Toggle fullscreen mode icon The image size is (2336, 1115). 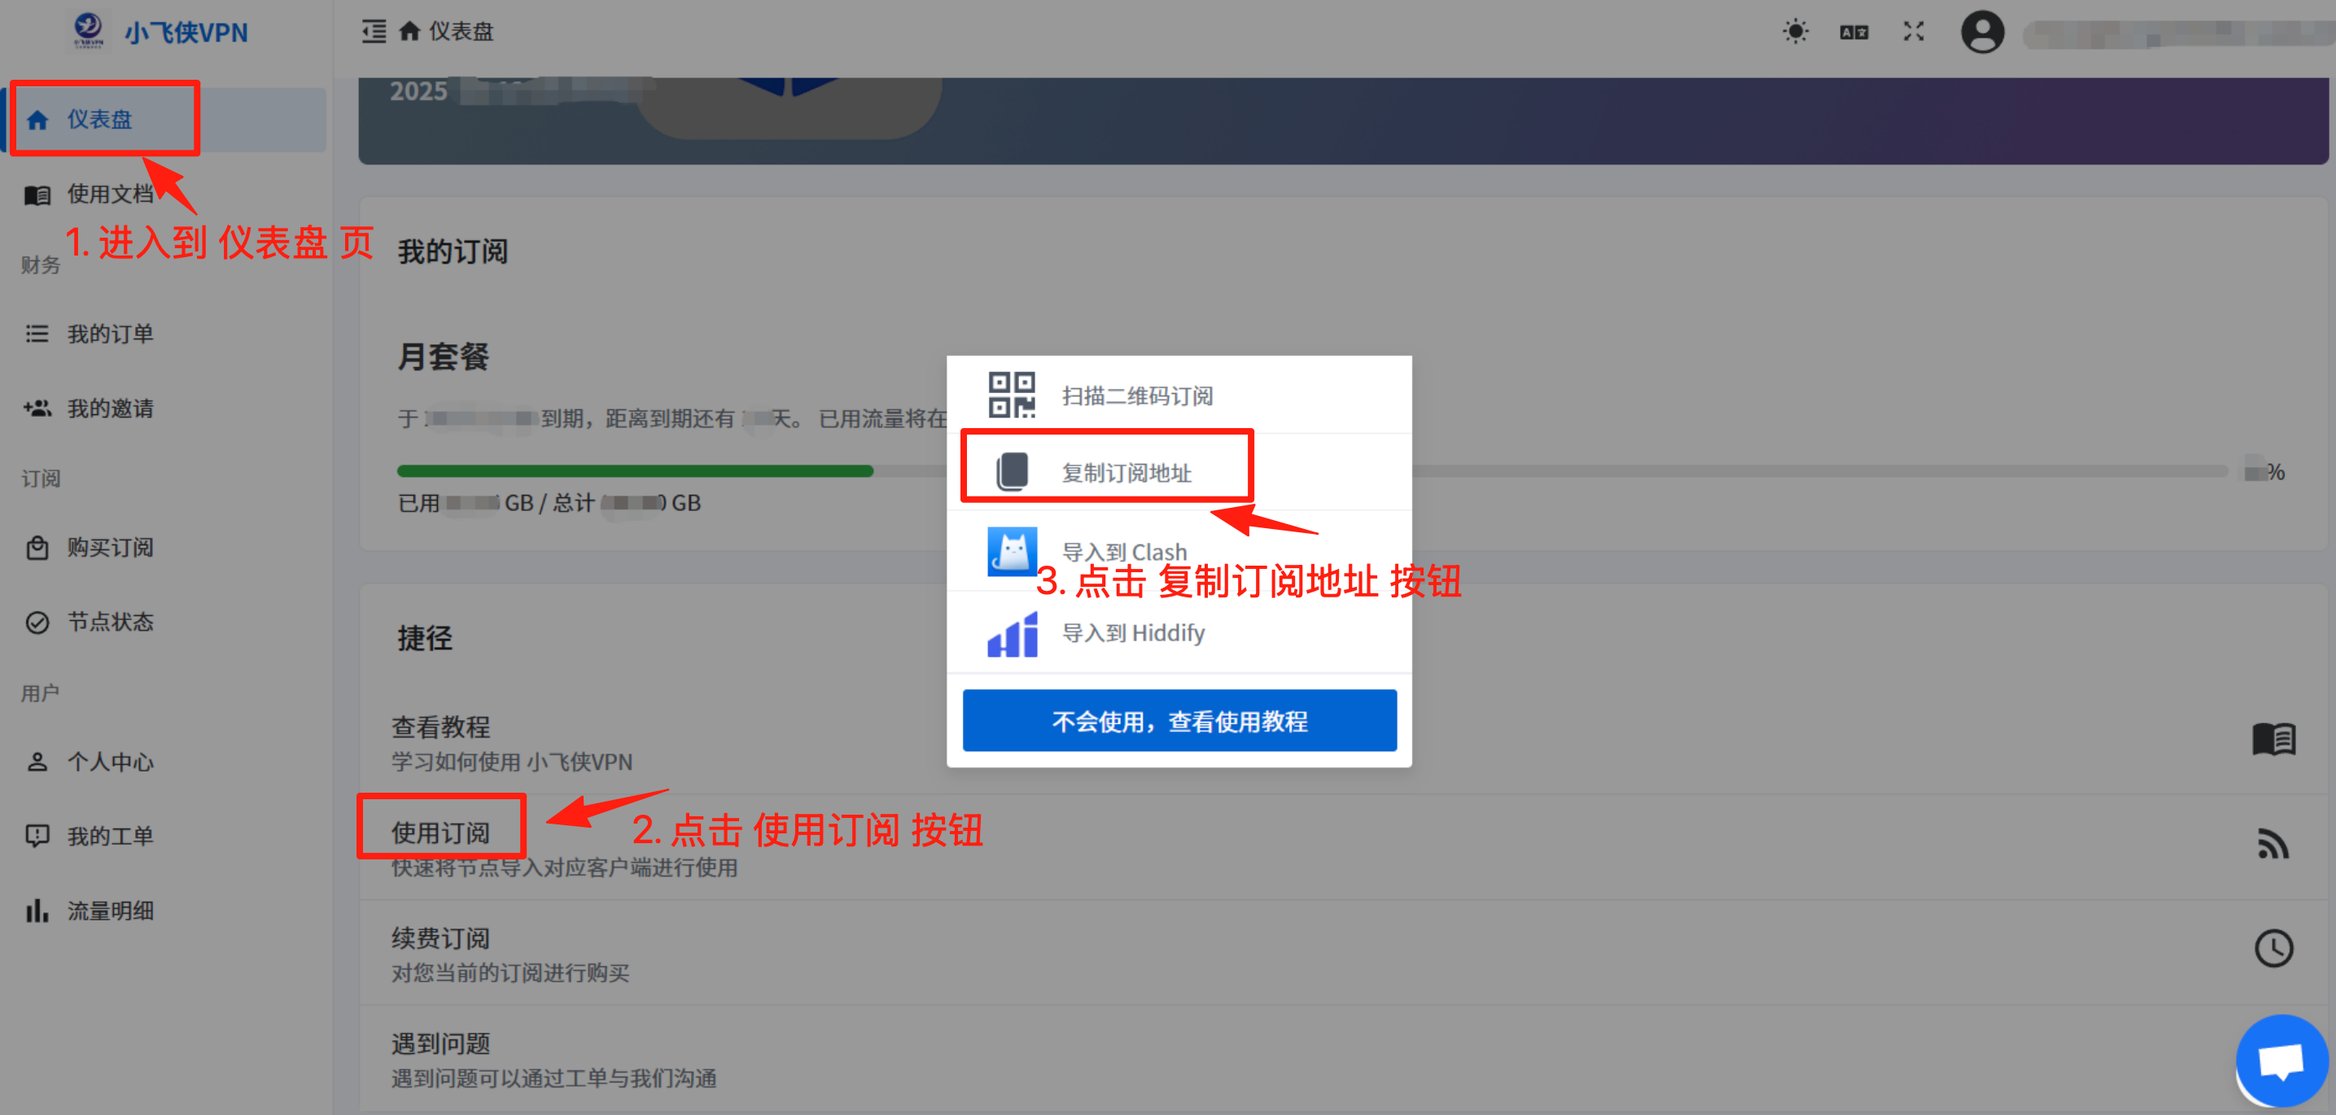1913,32
